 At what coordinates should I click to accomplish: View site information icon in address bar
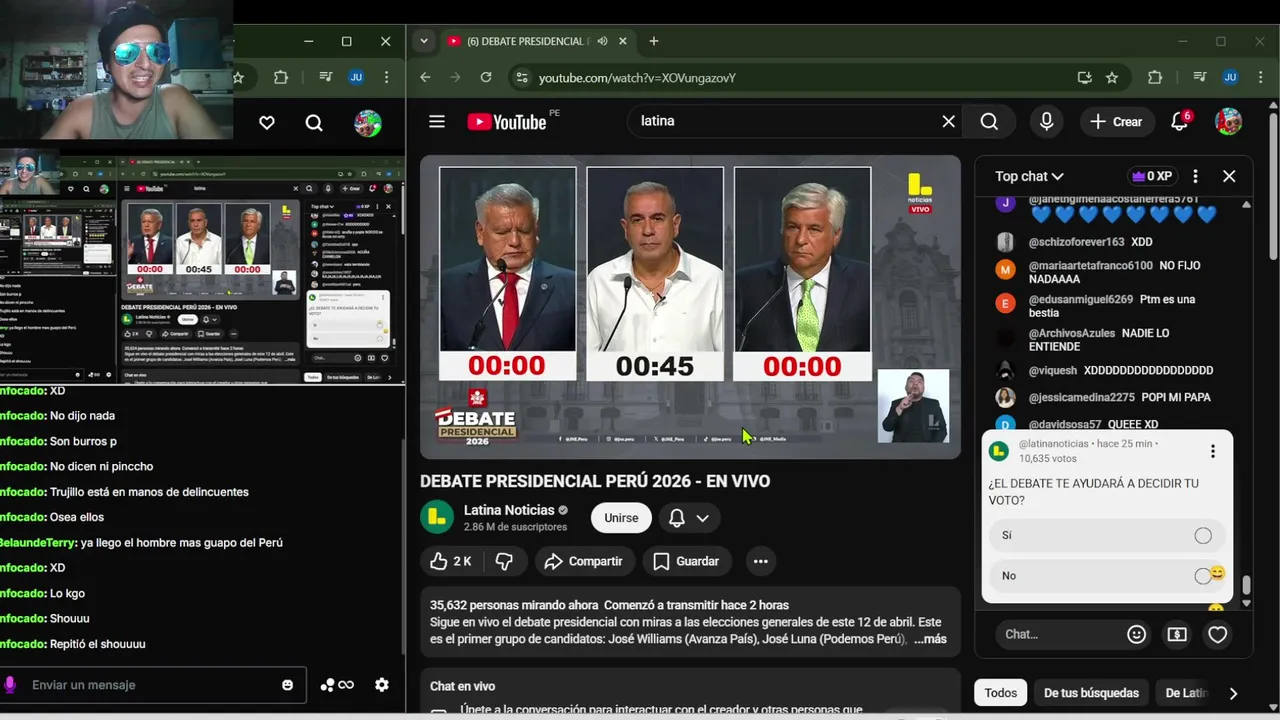click(520, 77)
